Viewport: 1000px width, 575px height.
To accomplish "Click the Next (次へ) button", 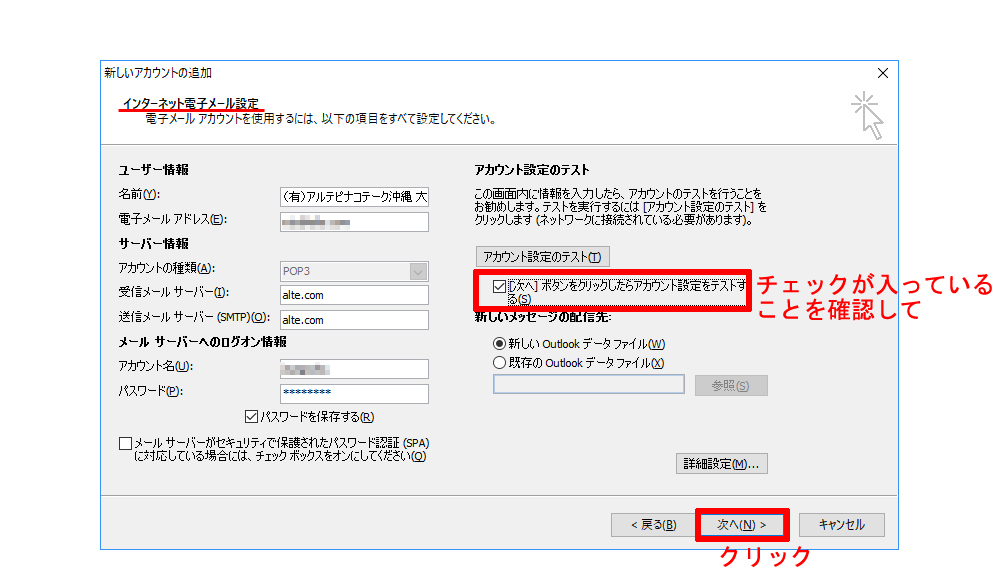I will tap(741, 524).
